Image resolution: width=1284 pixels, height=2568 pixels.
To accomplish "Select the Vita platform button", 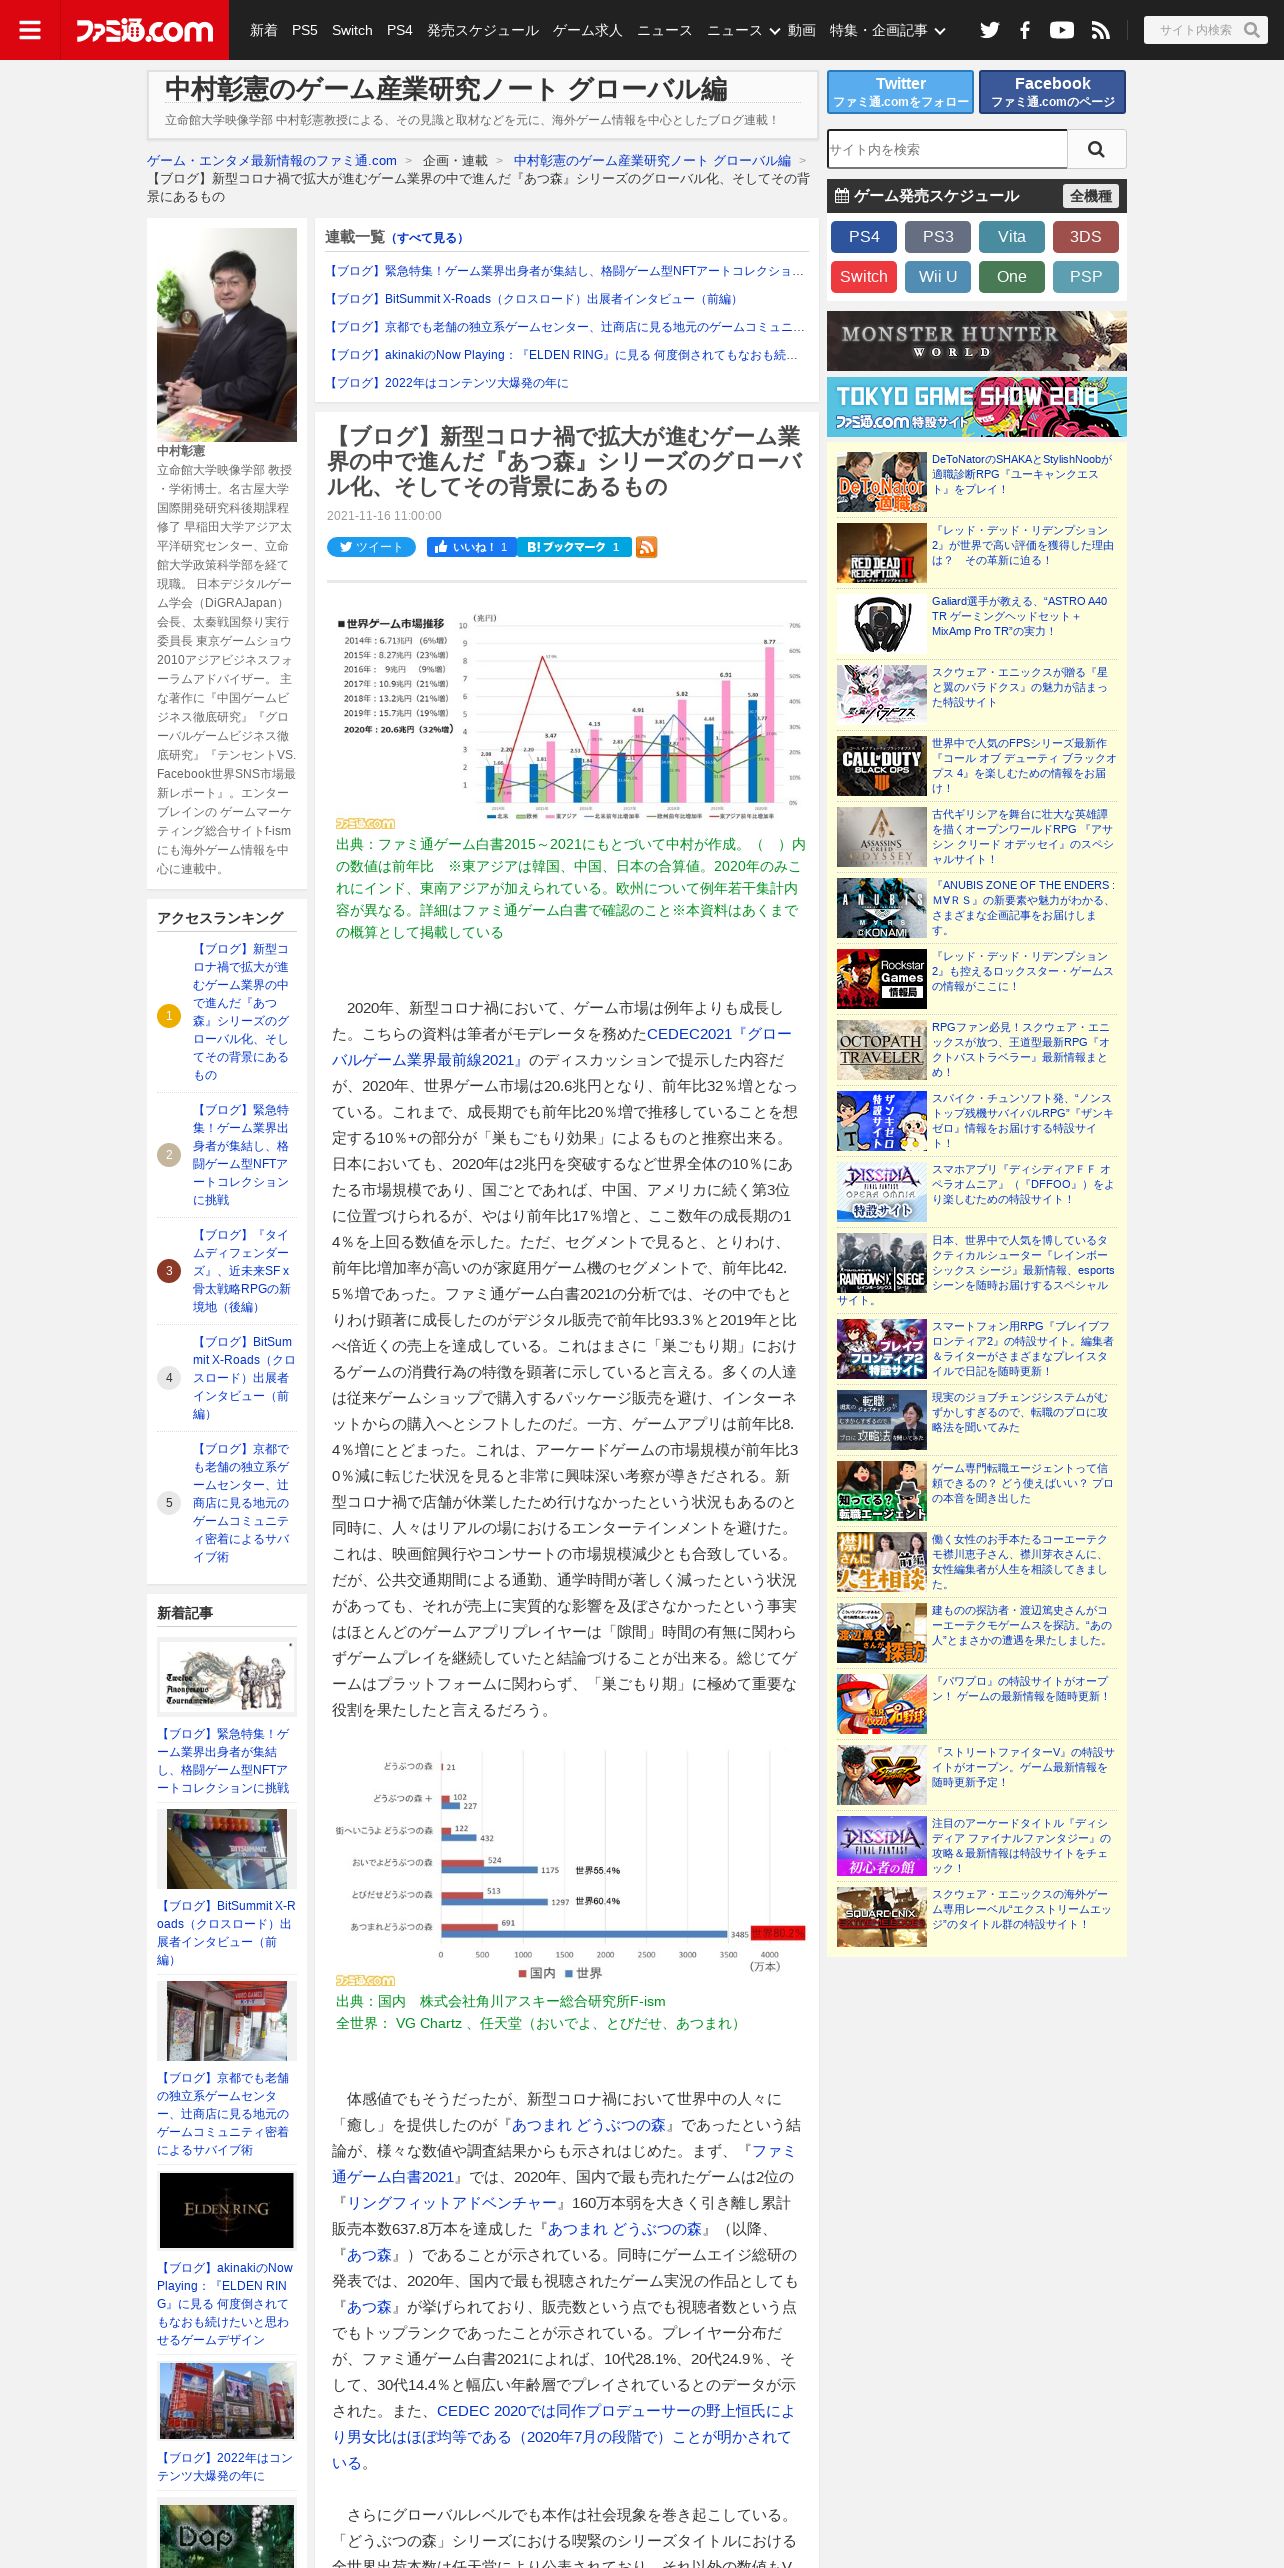I will click(1012, 237).
